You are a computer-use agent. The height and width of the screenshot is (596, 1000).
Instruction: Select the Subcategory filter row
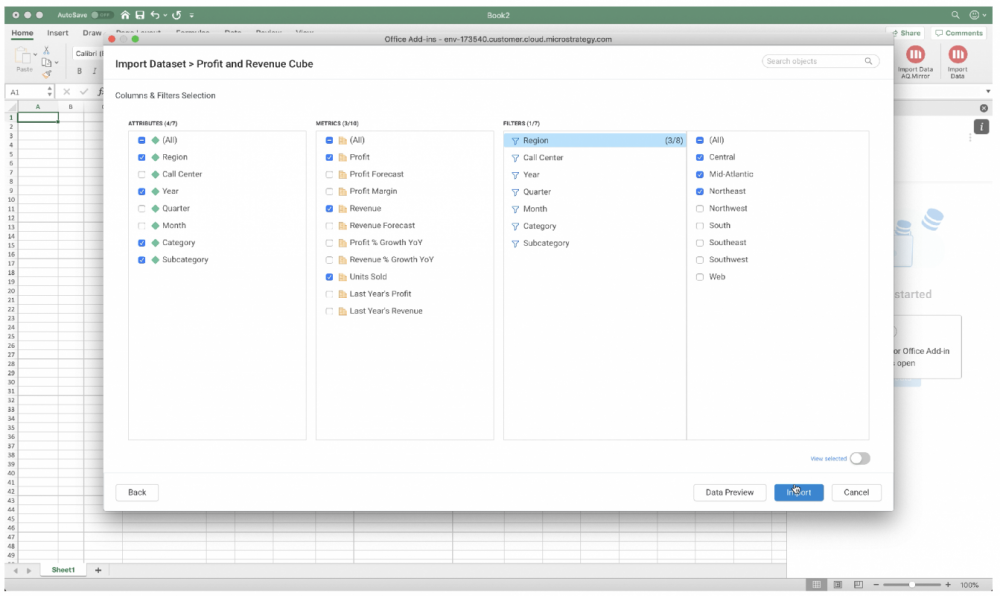[x=594, y=243]
